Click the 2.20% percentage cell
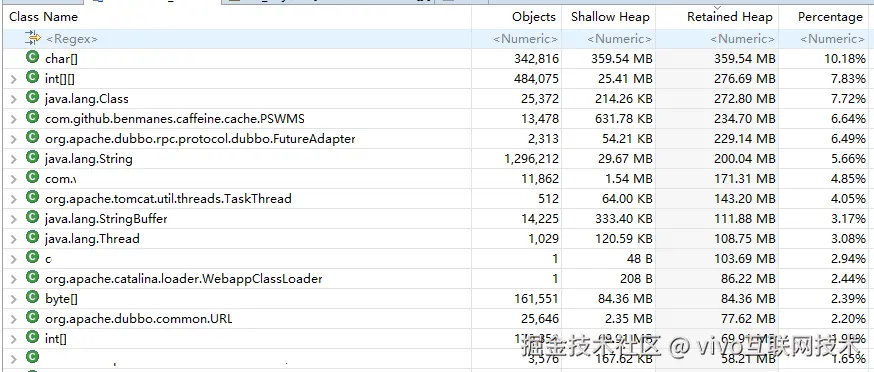The height and width of the screenshot is (372, 874). click(x=848, y=318)
